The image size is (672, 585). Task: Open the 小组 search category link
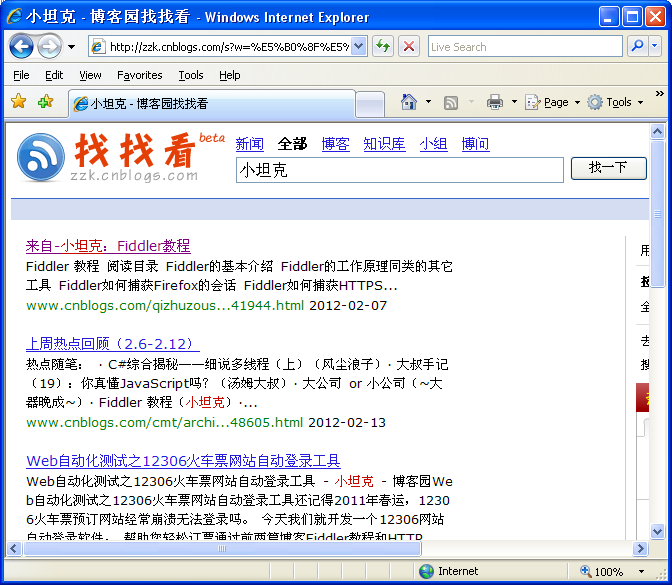click(433, 144)
